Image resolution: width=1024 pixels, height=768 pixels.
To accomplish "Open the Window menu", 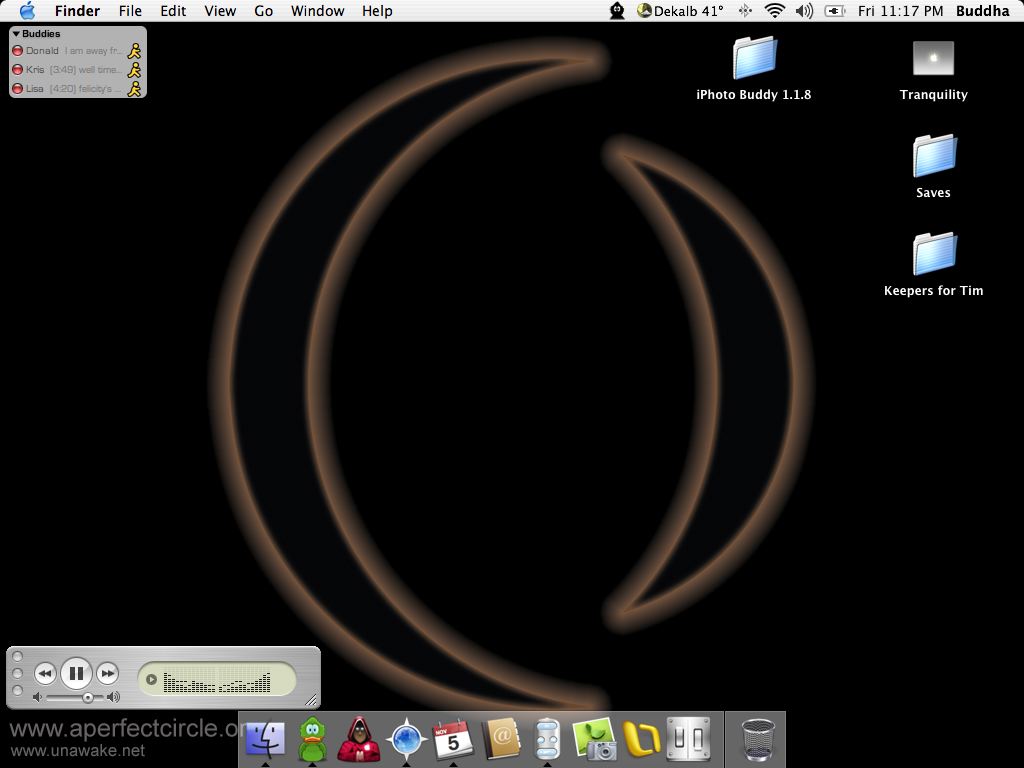I will pyautogui.click(x=317, y=11).
